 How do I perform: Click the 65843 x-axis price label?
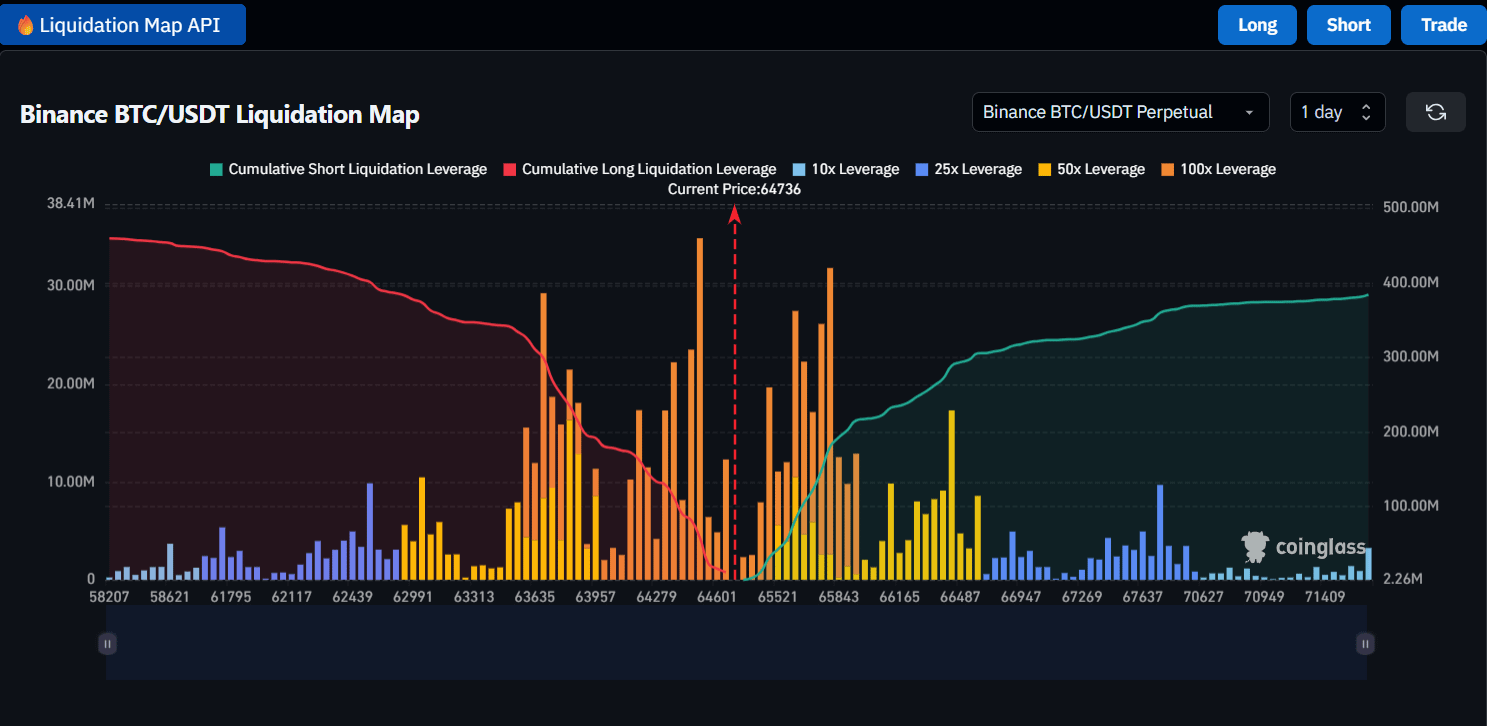[838, 597]
